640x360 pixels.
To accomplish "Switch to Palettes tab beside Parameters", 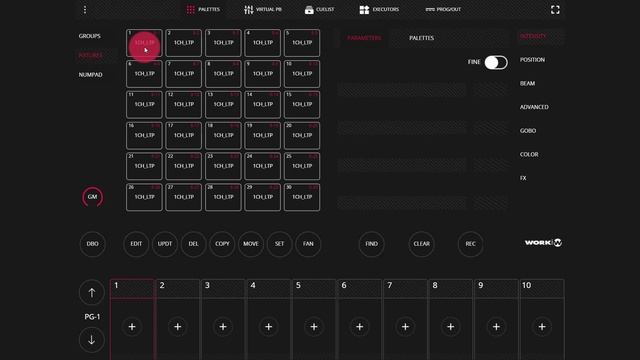I will click(x=422, y=38).
